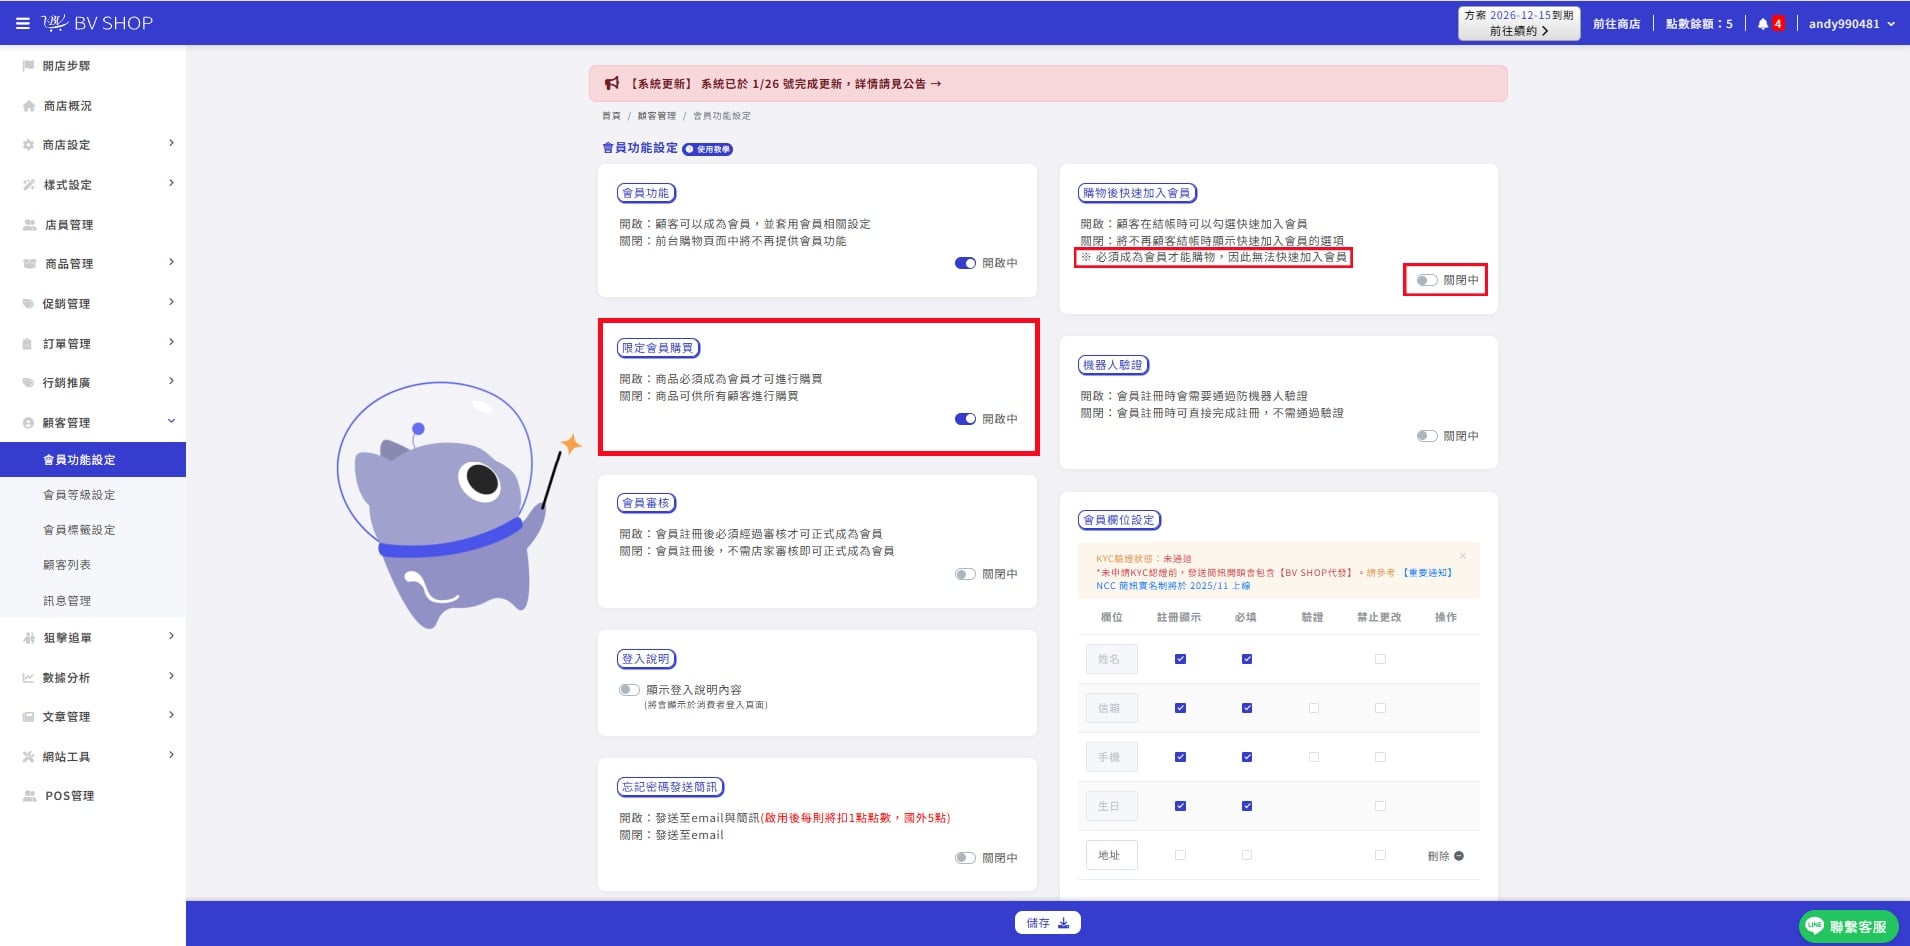Viewport: 1910px width, 946px height.
Task: Collapse the 顧客管理 submenu chevron
Action: pos(171,421)
